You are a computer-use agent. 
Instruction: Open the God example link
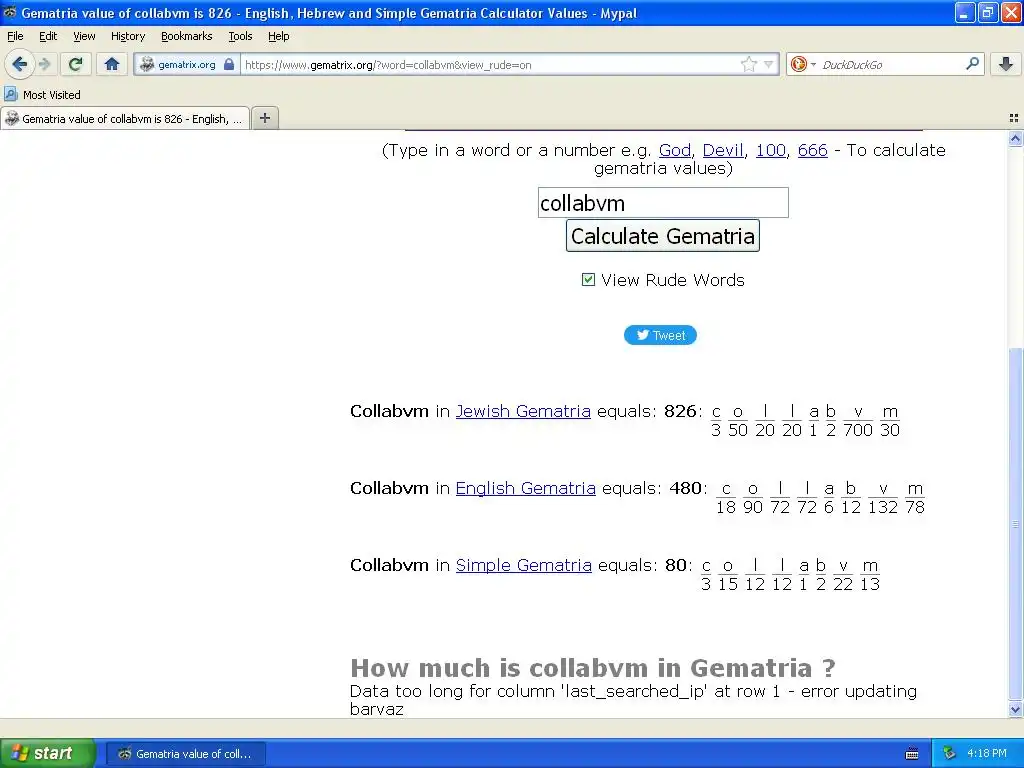tap(675, 150)
